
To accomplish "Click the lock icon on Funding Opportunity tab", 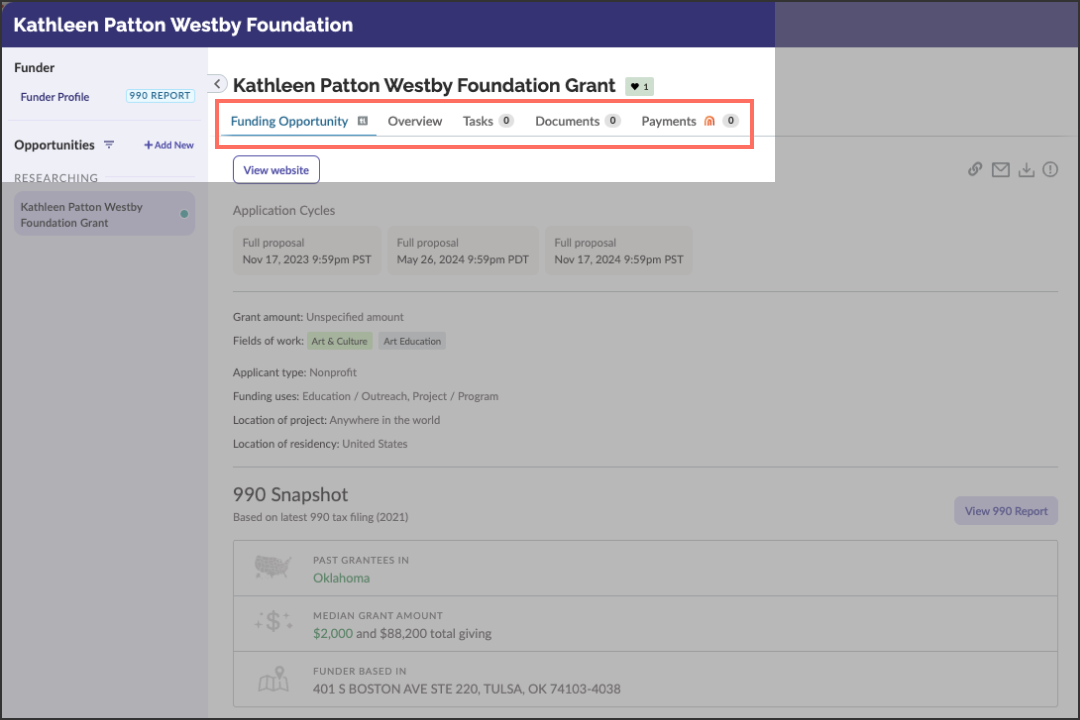I will pos(363,120).
